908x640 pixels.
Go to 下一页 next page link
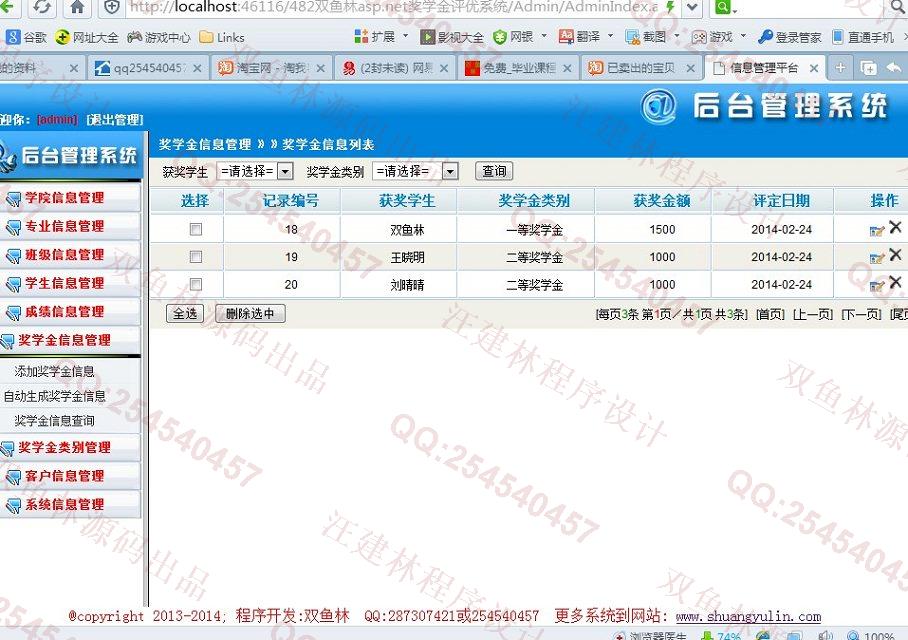(861, 314)
